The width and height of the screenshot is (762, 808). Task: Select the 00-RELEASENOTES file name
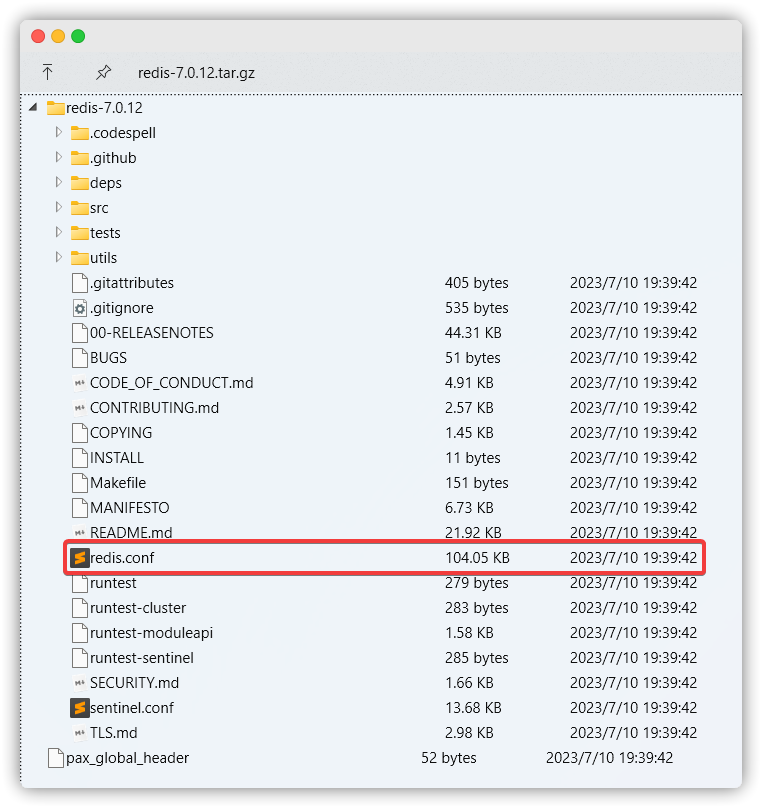(152, 332)
